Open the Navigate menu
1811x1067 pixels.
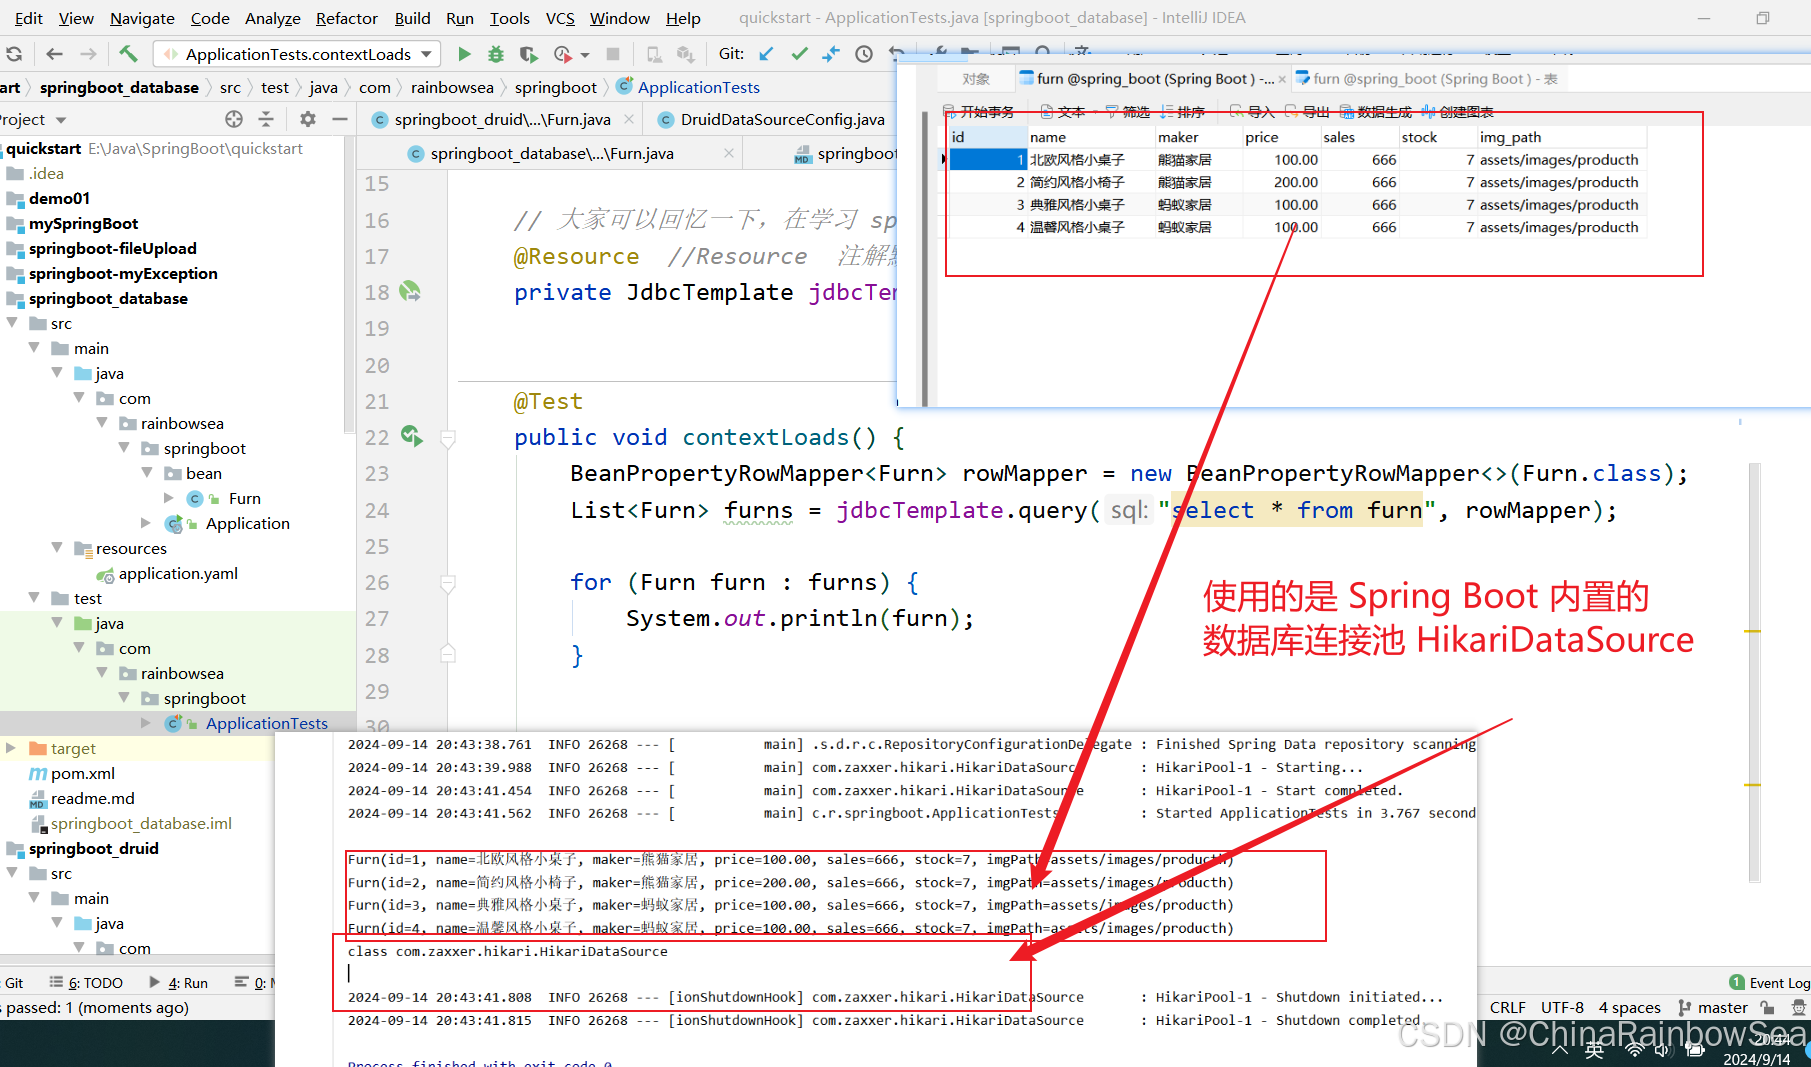142,18
